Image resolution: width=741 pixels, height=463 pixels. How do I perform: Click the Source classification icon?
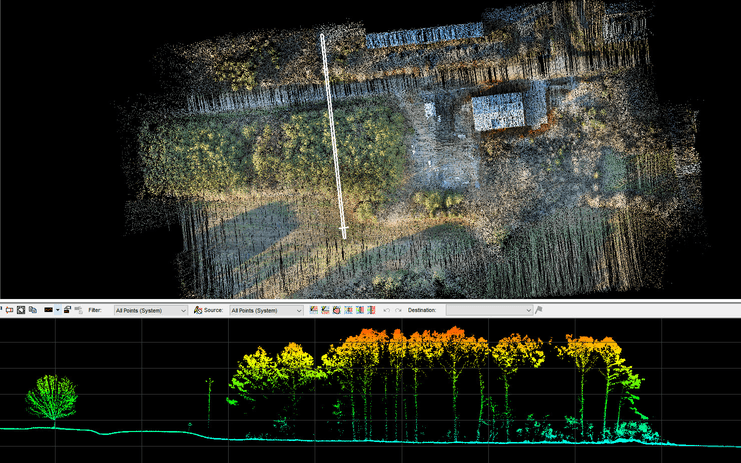pyautogui.click(x=198, y=310)
